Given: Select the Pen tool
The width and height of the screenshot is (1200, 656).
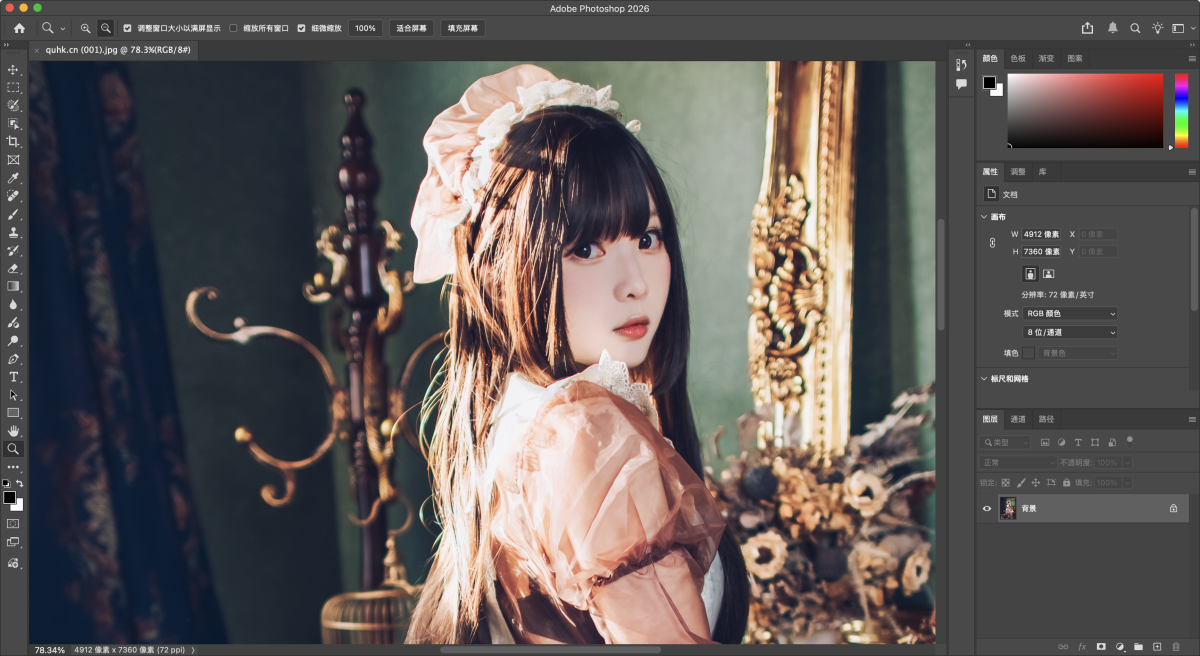Looking at the screenshot, I should (x=14, y=359).
